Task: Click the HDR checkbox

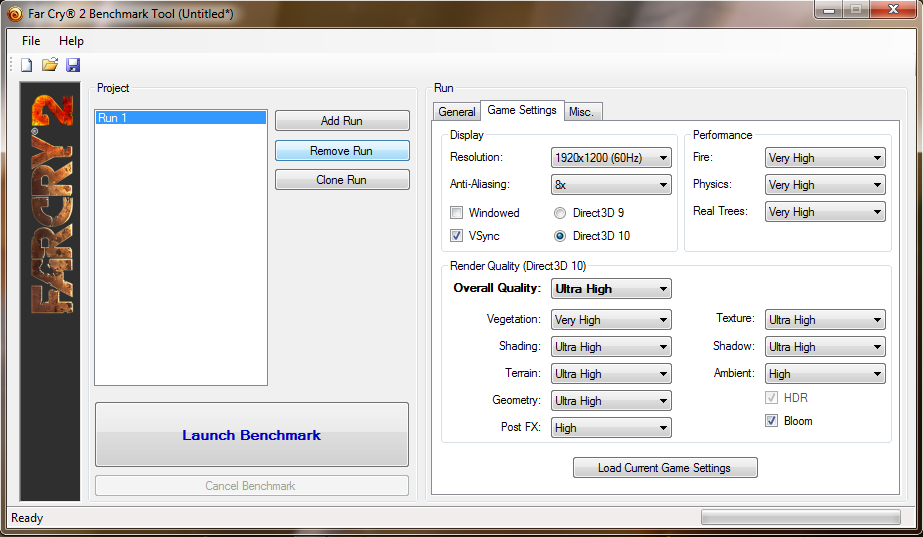Action: pos(771,397)
